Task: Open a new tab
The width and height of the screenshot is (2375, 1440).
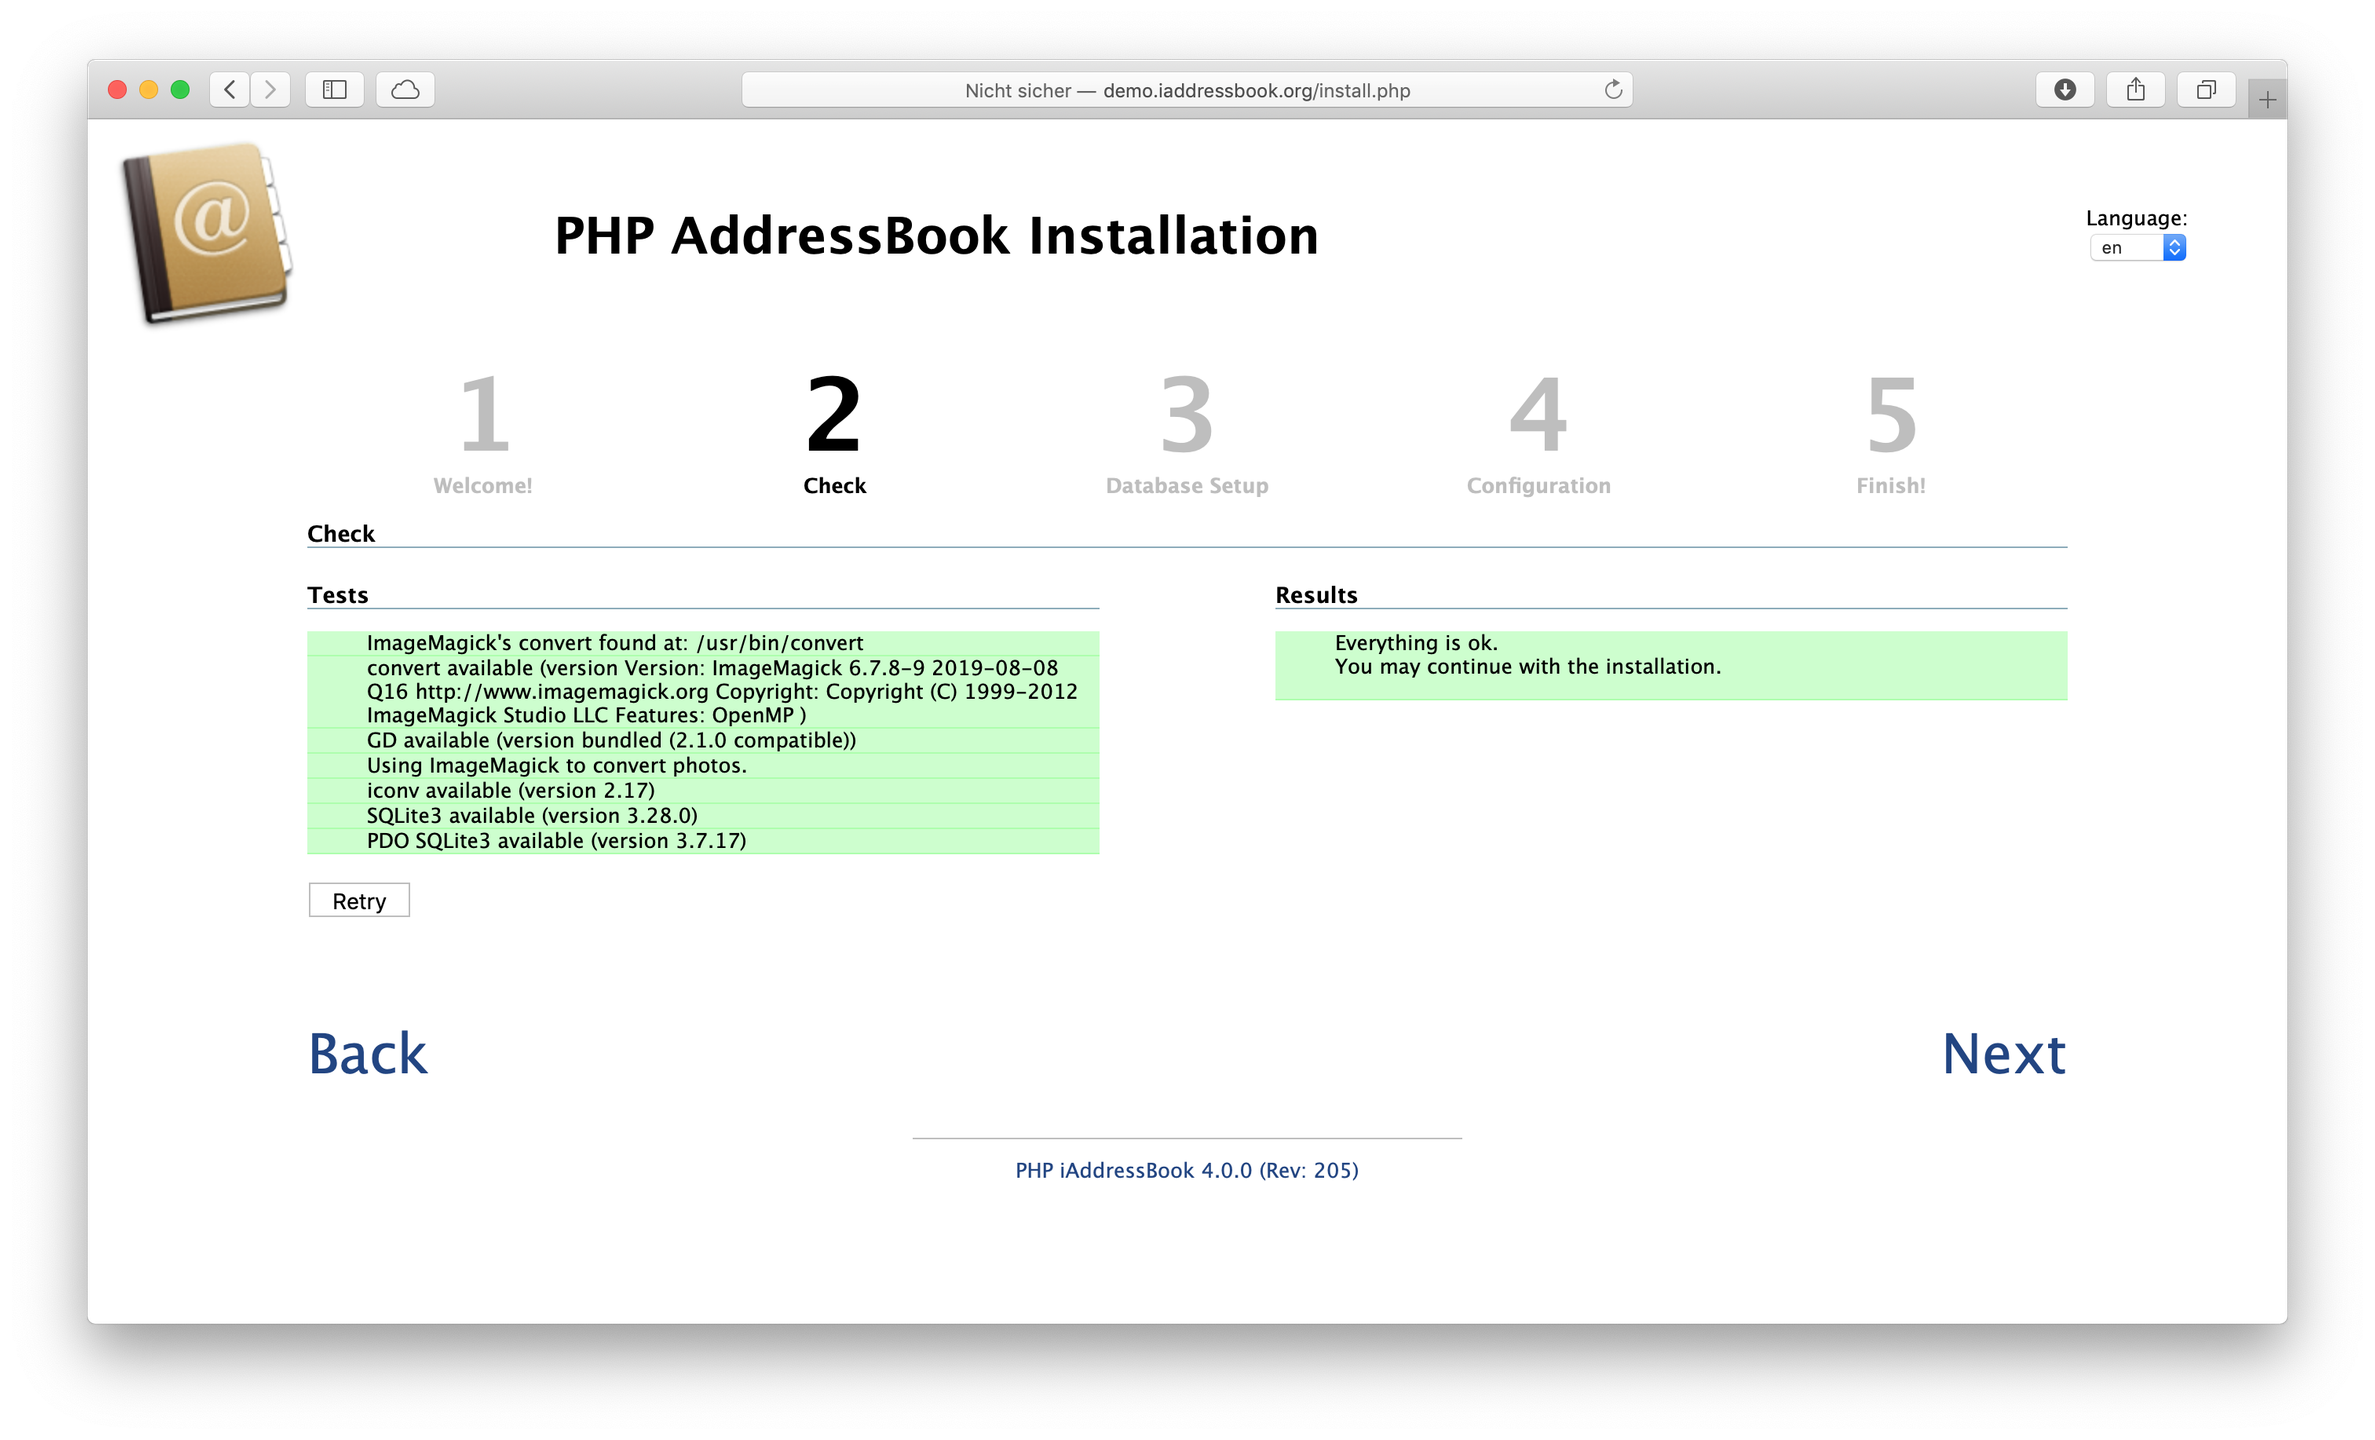Action: point(2267,99)
